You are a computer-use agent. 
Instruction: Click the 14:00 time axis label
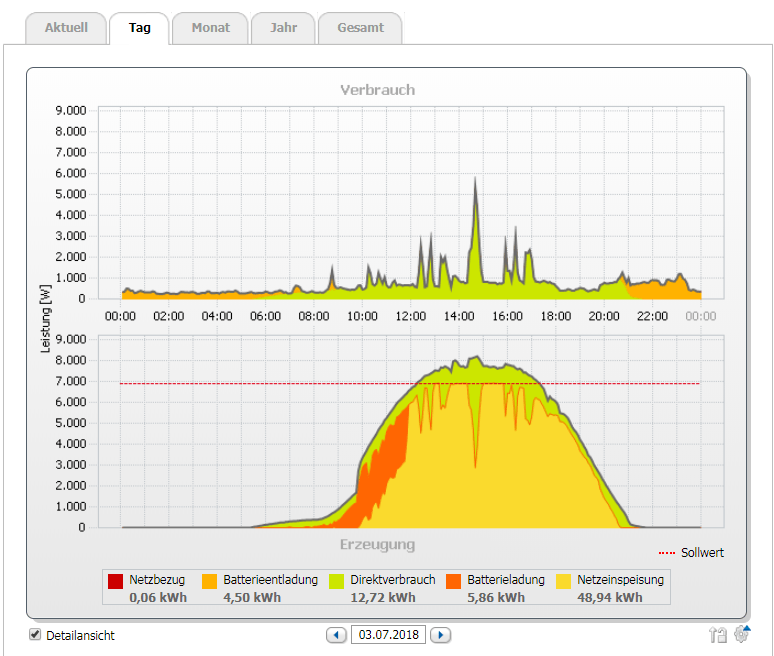pyautogui.click(x=459, y=316)
